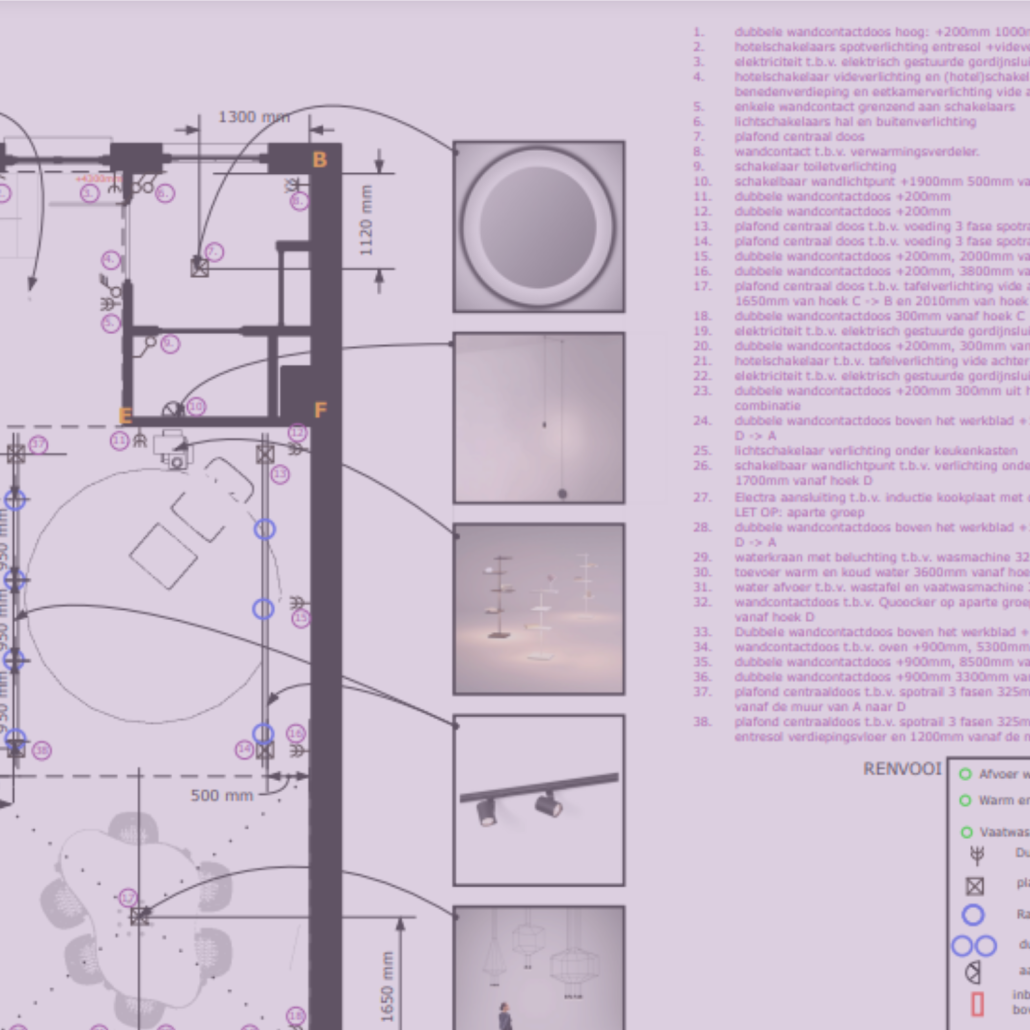Select the grid label F on the plan

coord(319,410)
